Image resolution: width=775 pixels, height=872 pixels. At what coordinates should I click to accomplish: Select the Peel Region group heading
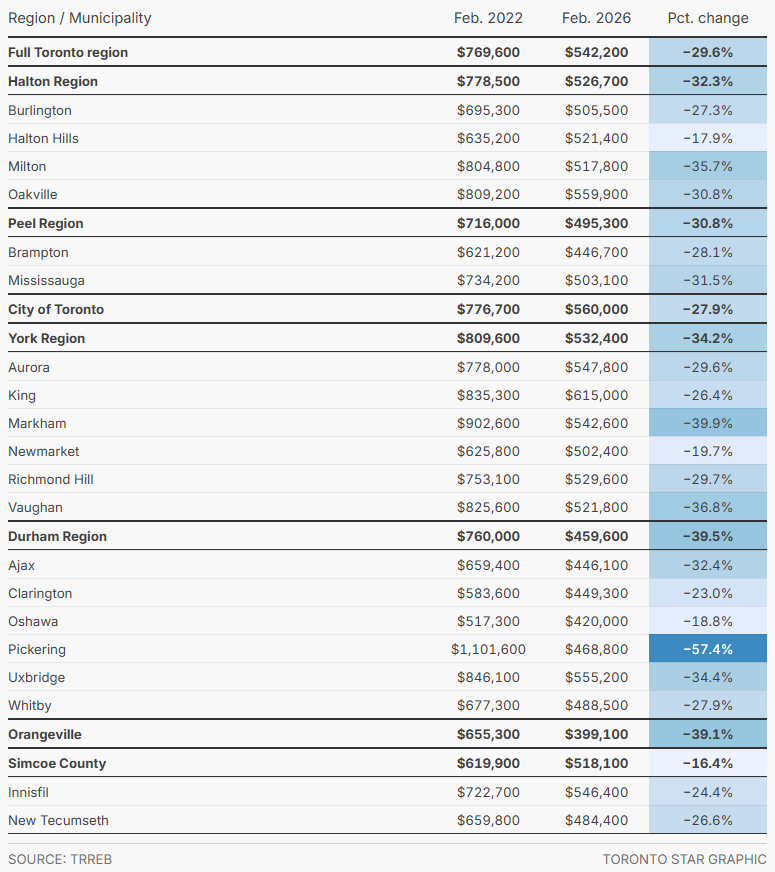(46, 223)
